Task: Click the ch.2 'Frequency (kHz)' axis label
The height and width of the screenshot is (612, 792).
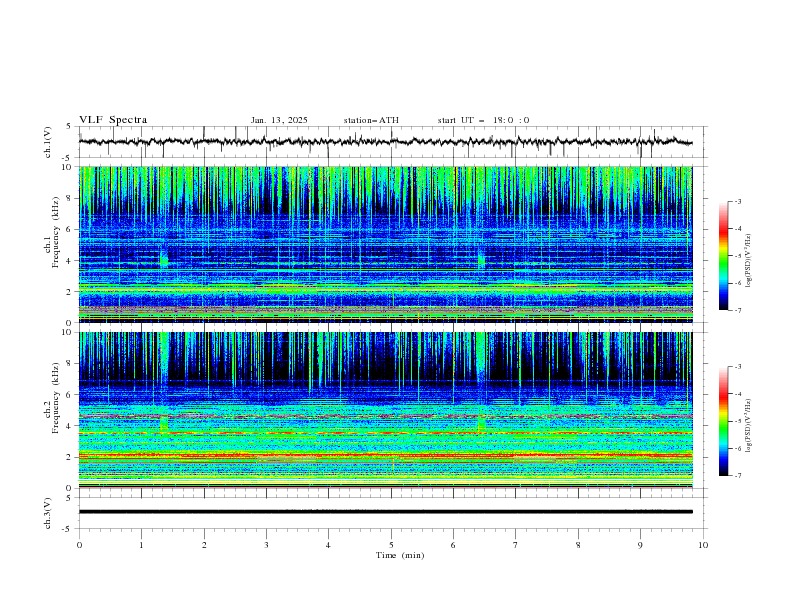Action: click(x=56, y=397)
